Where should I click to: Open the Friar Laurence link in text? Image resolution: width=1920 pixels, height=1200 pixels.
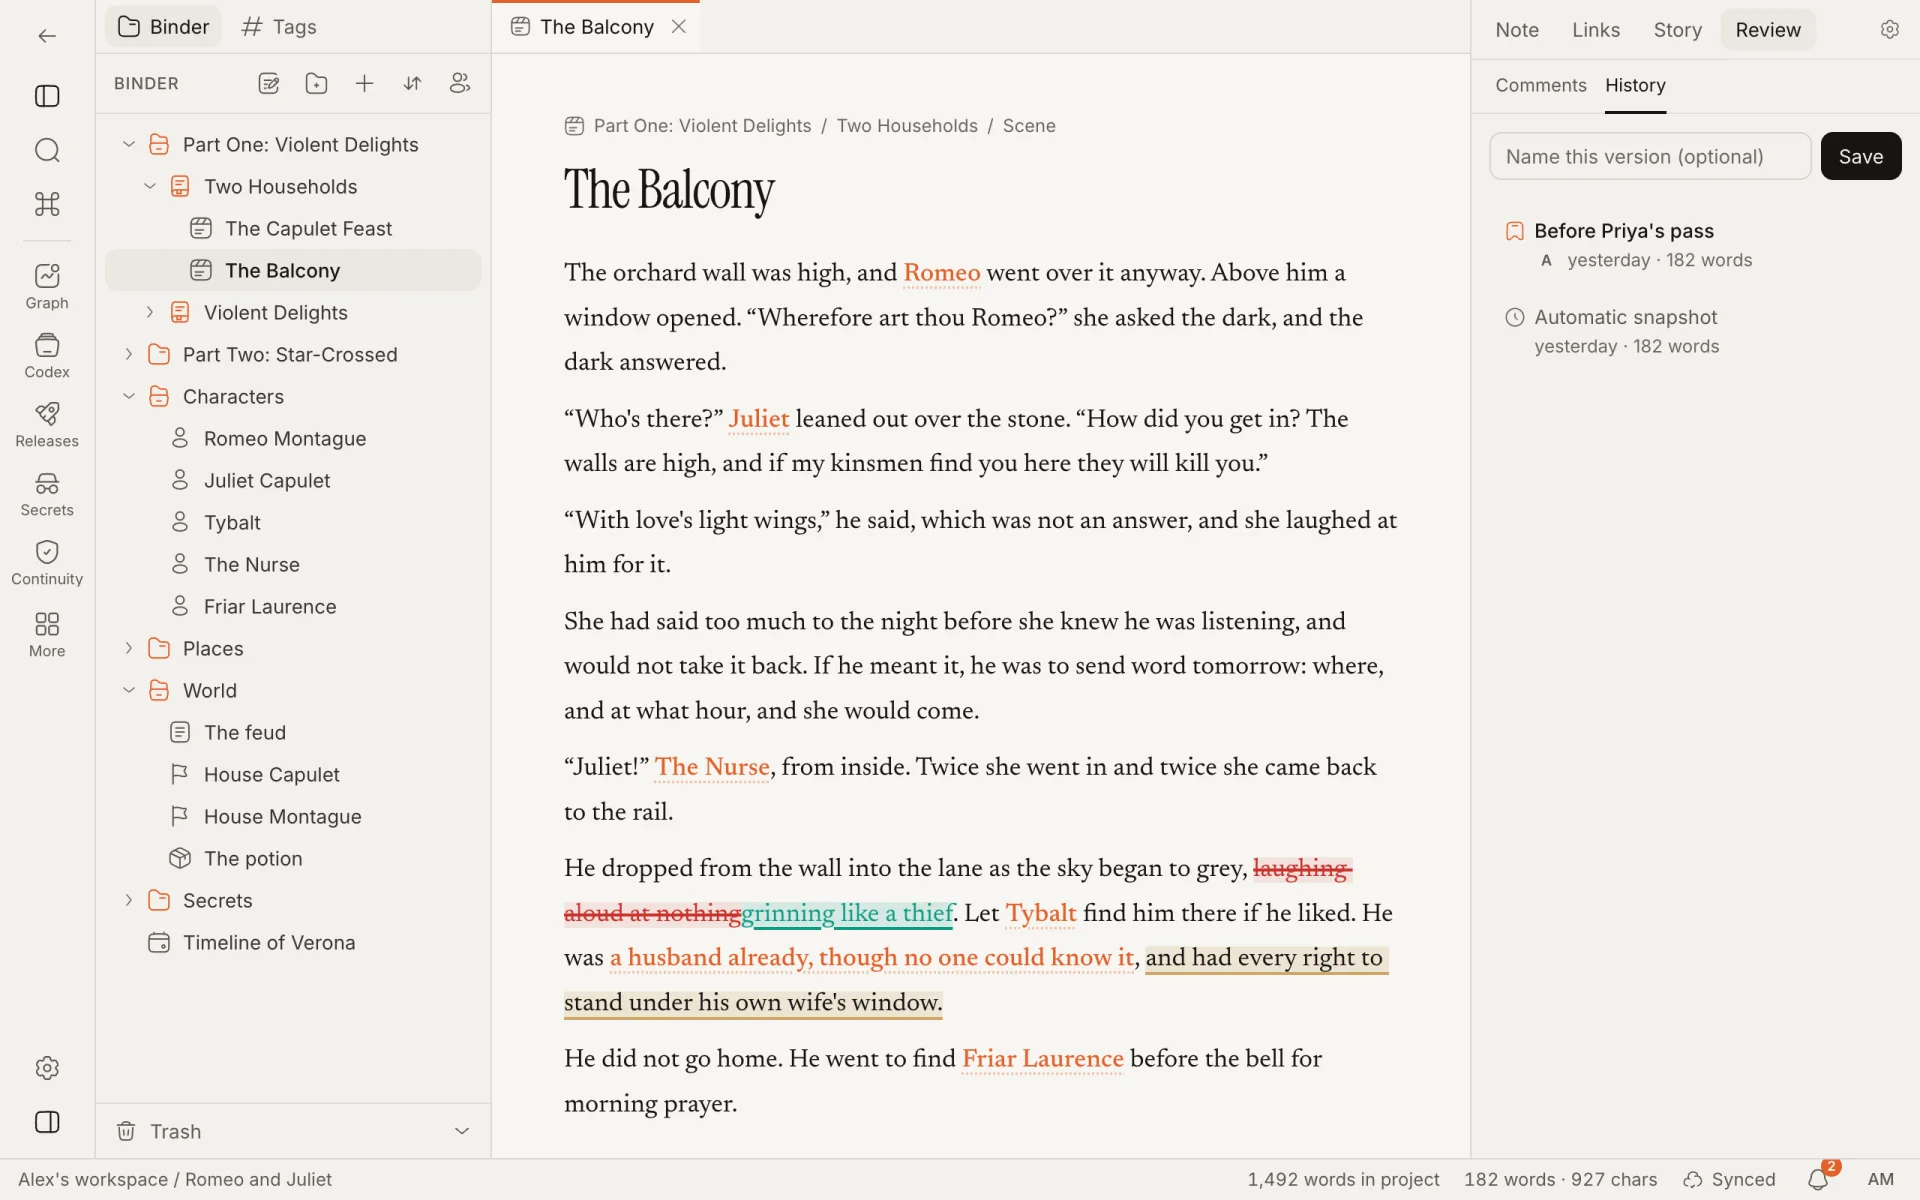click(1043, 1059)
